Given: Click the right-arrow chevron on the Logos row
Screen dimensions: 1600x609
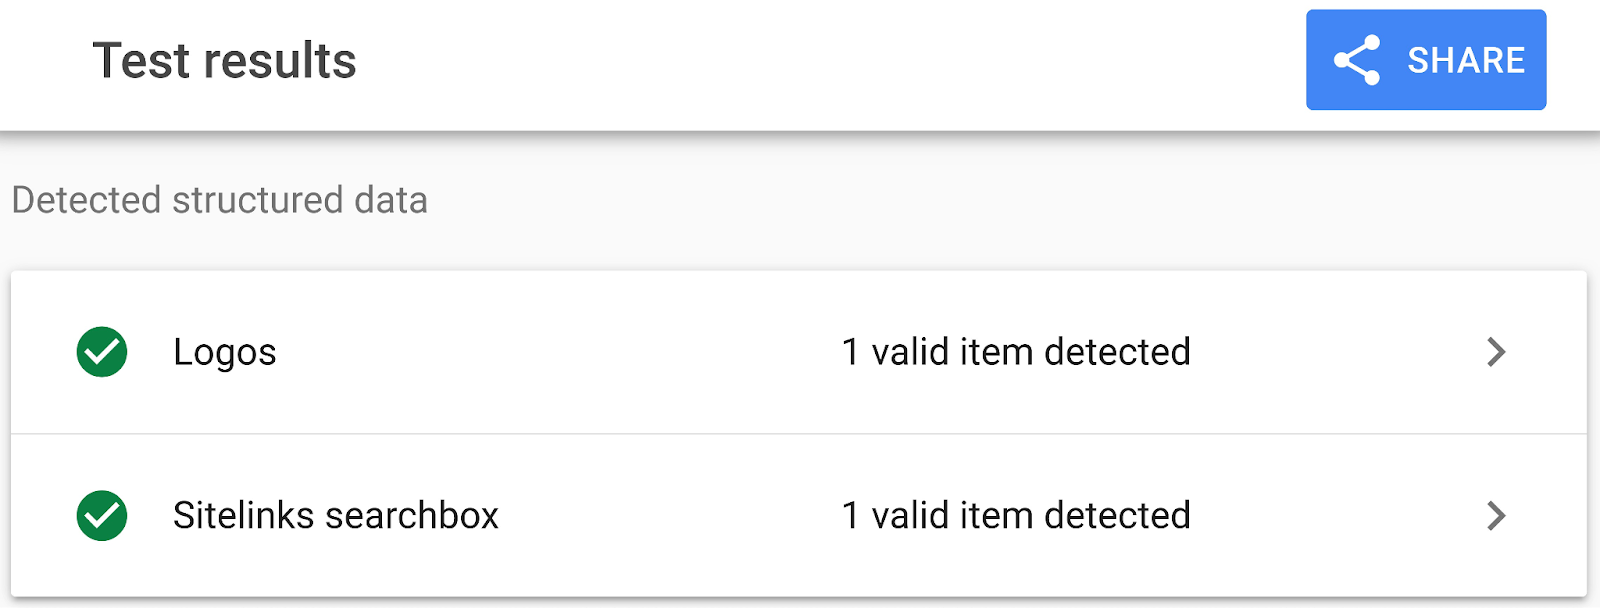Looking at the screenshot, I should pyautogui.click(x=1494, y=351).
